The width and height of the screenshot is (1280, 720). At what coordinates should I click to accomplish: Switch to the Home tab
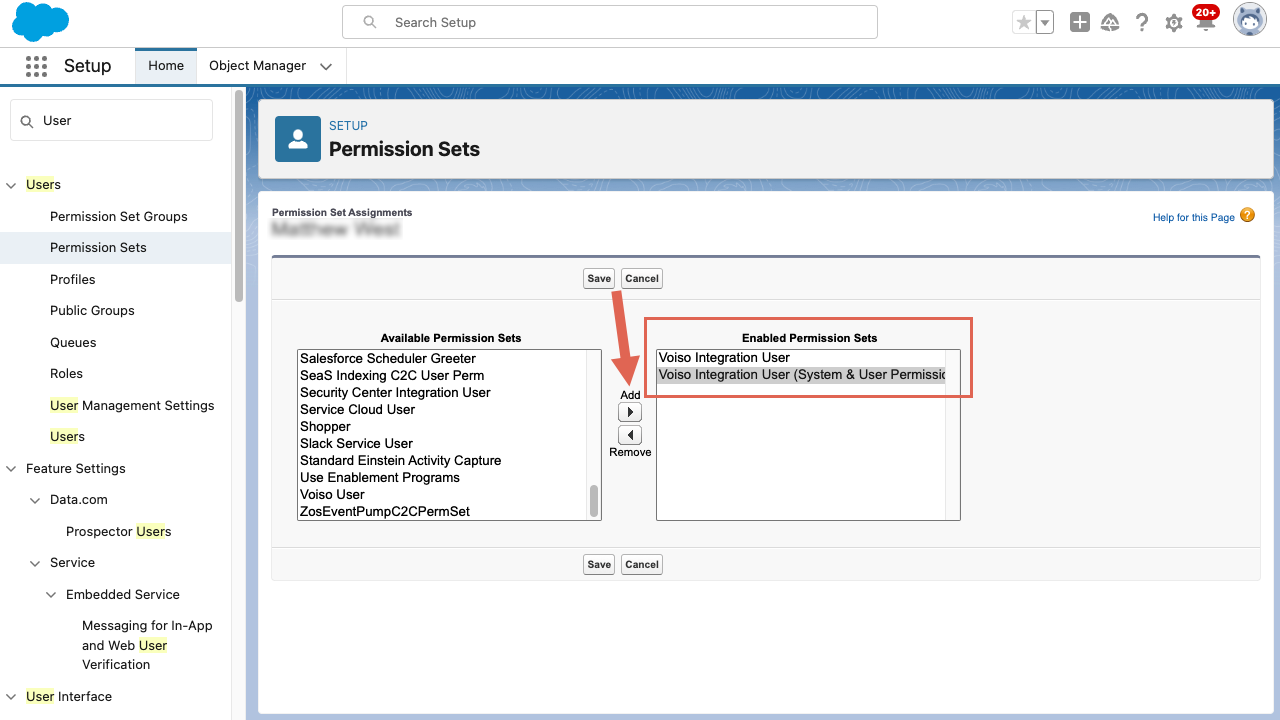(x=166, y=66)
